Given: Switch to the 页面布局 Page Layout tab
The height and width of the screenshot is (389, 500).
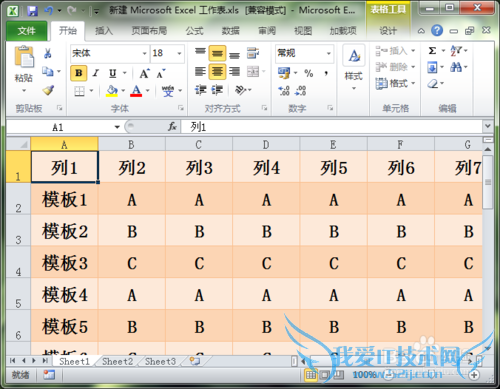Looking at the screenshot, I should point(149,31).
